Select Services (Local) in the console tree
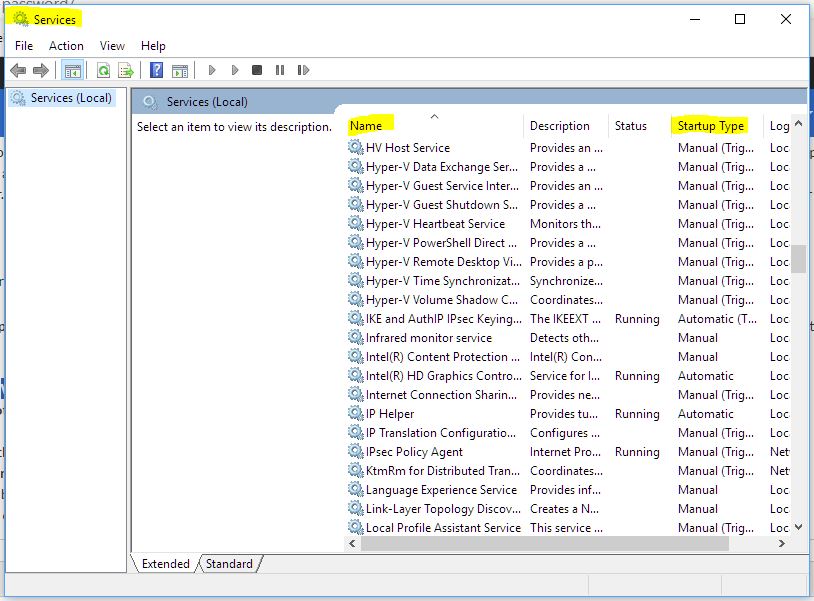This screenshot has width=814, height=601. [x=62, y=98]
